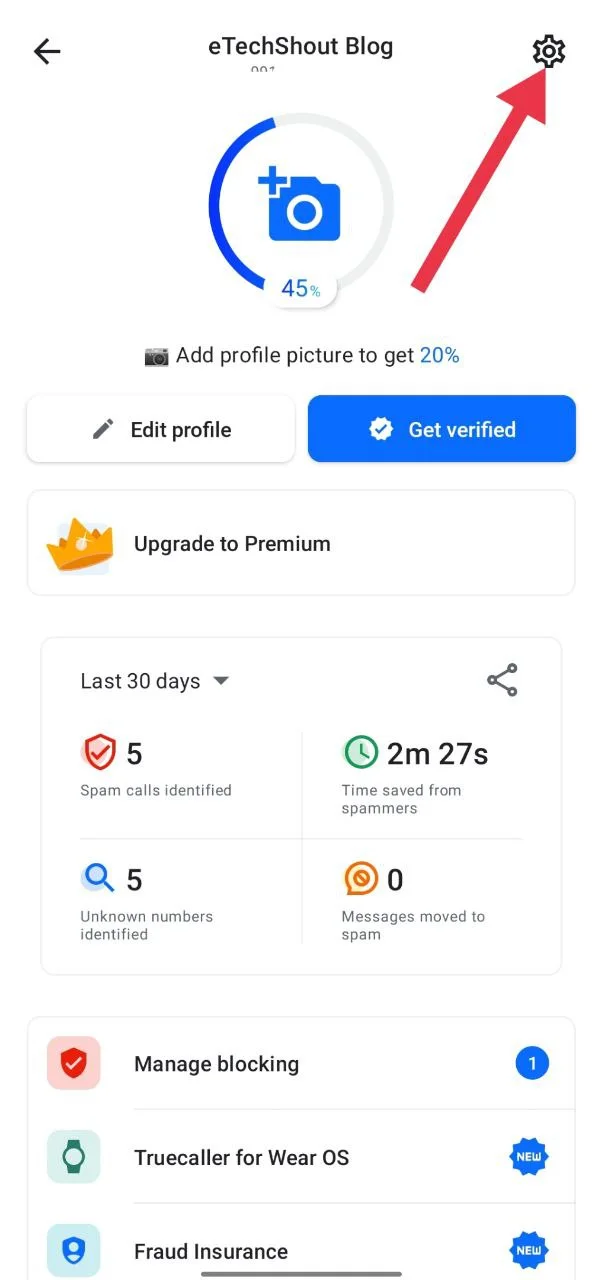Click the green clock time saved icon
The height and width of the screenshot is (1280, 603).
point(361,751)
